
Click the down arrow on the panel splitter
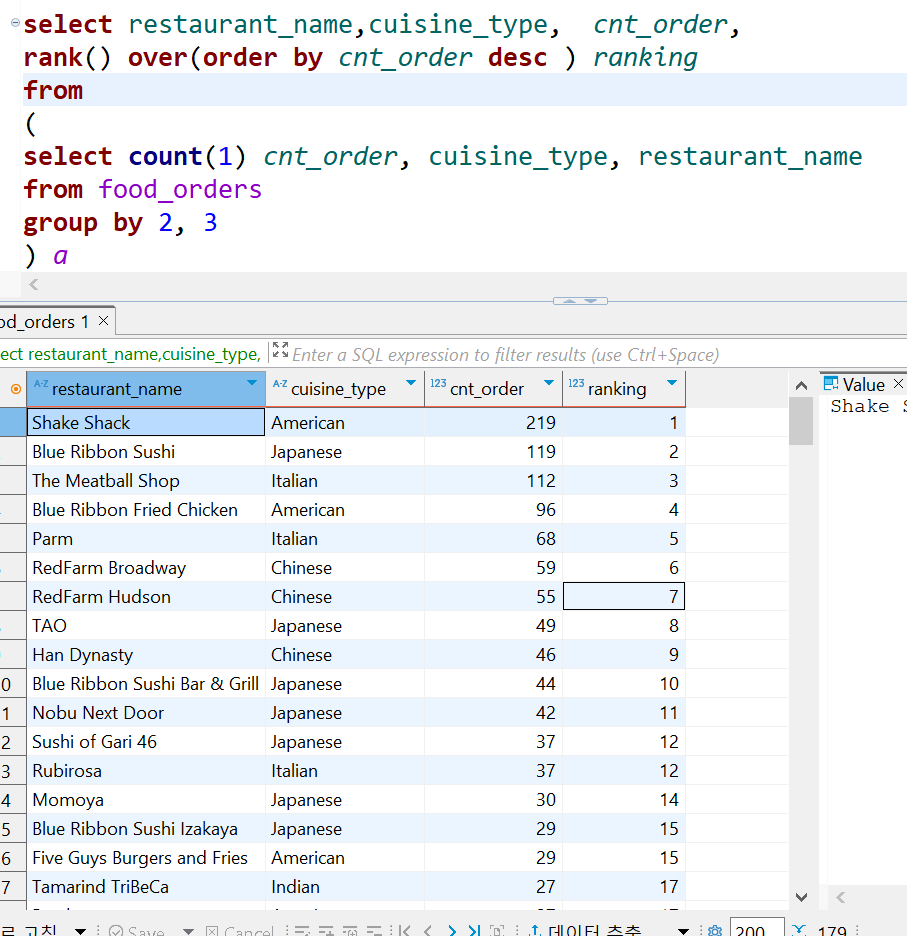coord(591,301)
